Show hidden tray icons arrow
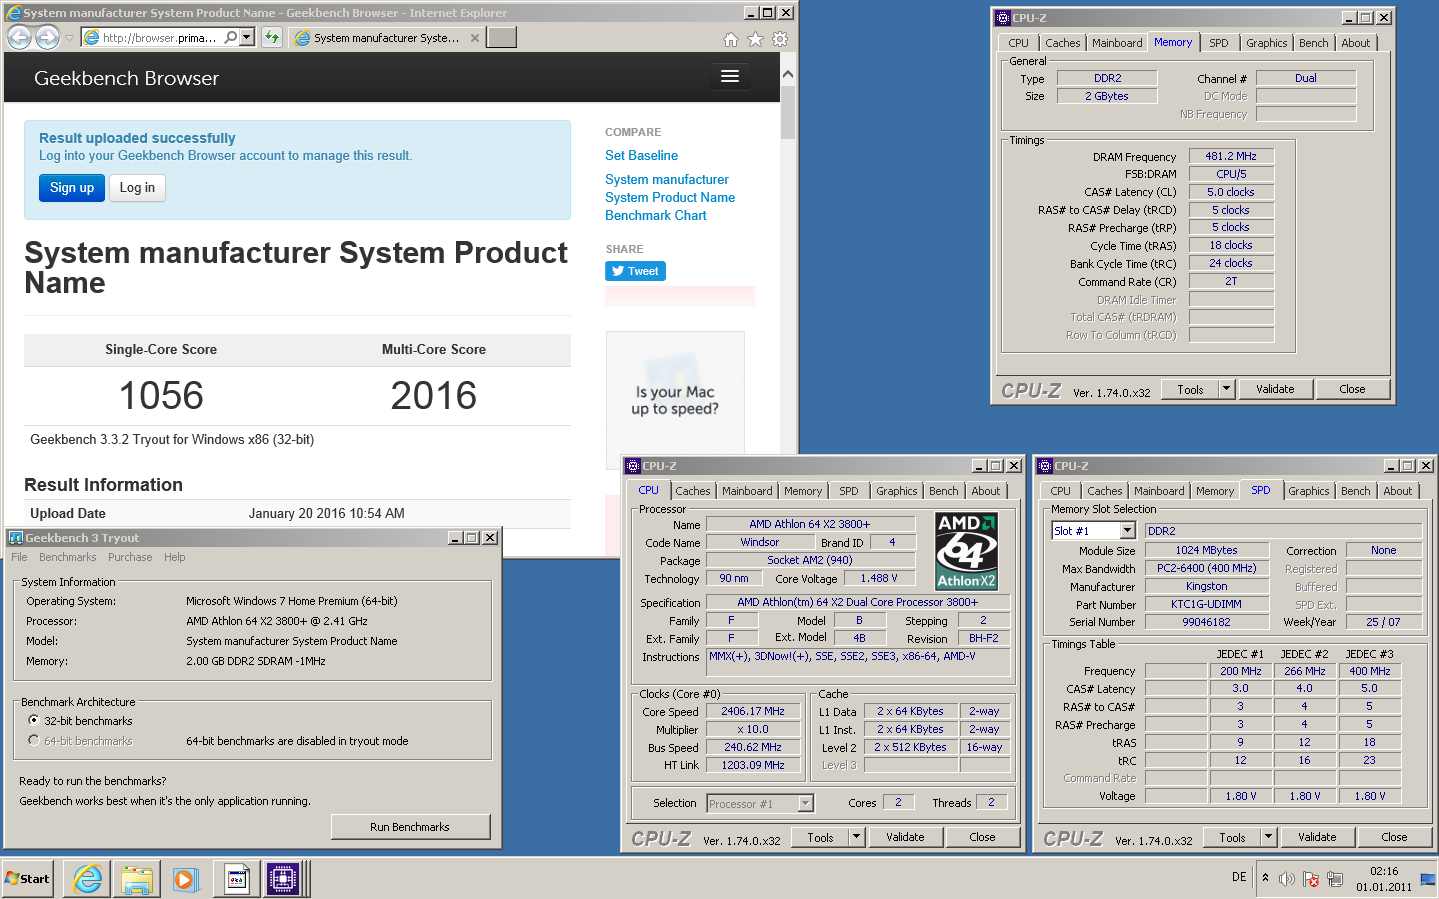The height and width of the screenshot is (899, 1439). click(1265, 878)
